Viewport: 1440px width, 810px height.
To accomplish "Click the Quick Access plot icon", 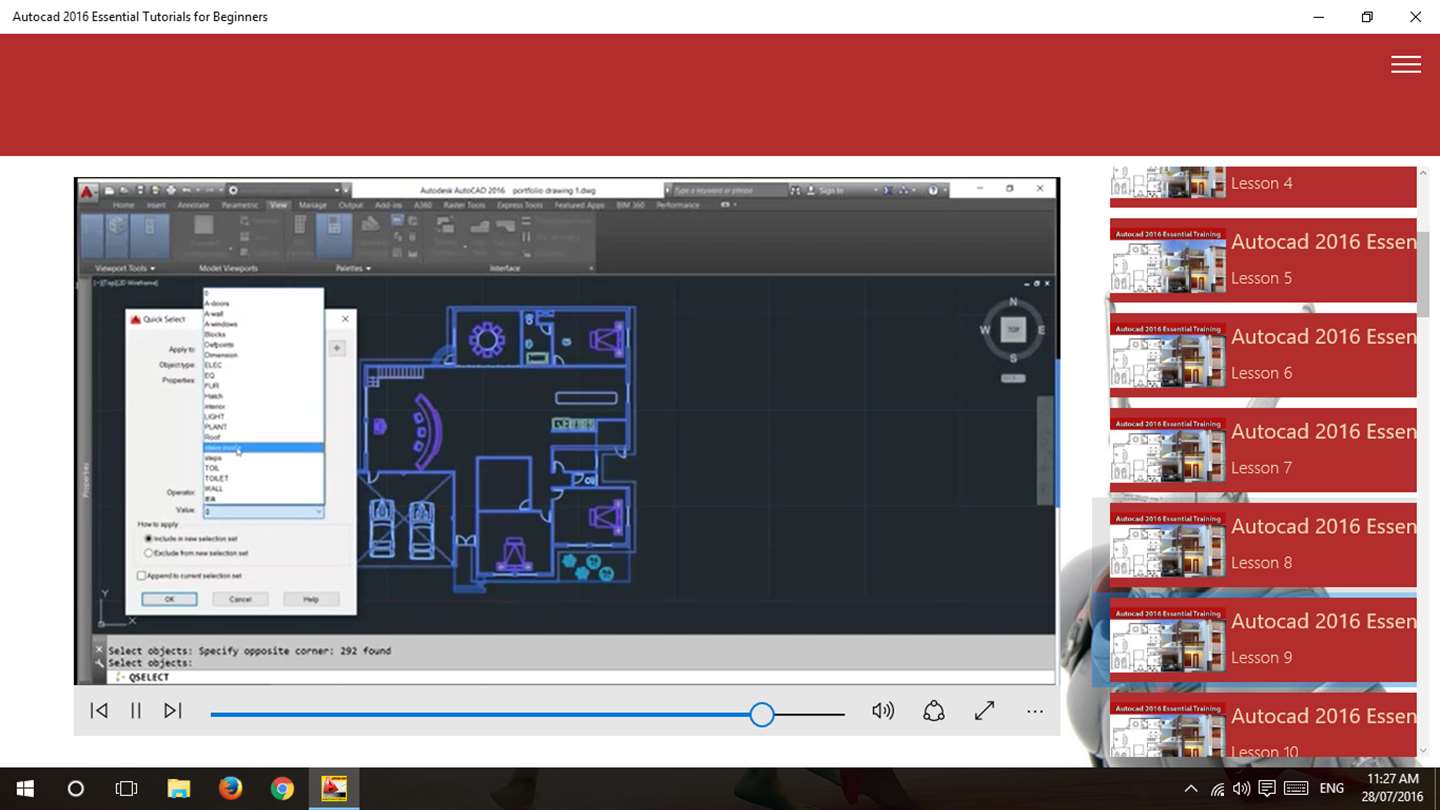I will tap(171, 190).
